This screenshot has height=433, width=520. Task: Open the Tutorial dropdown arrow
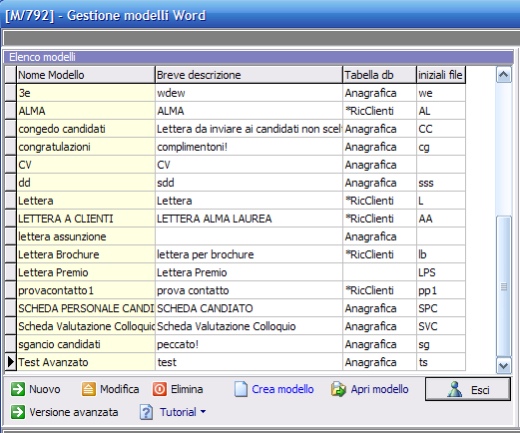pos(203,412)
